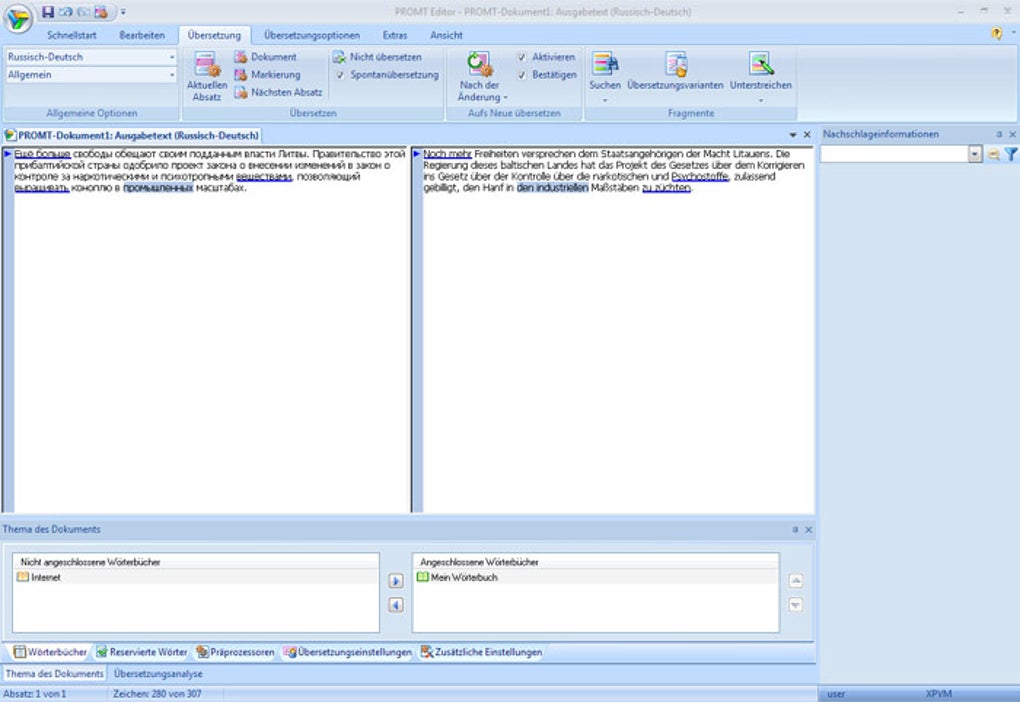Click the left arrow to detach dictionary

click(396, 605)
